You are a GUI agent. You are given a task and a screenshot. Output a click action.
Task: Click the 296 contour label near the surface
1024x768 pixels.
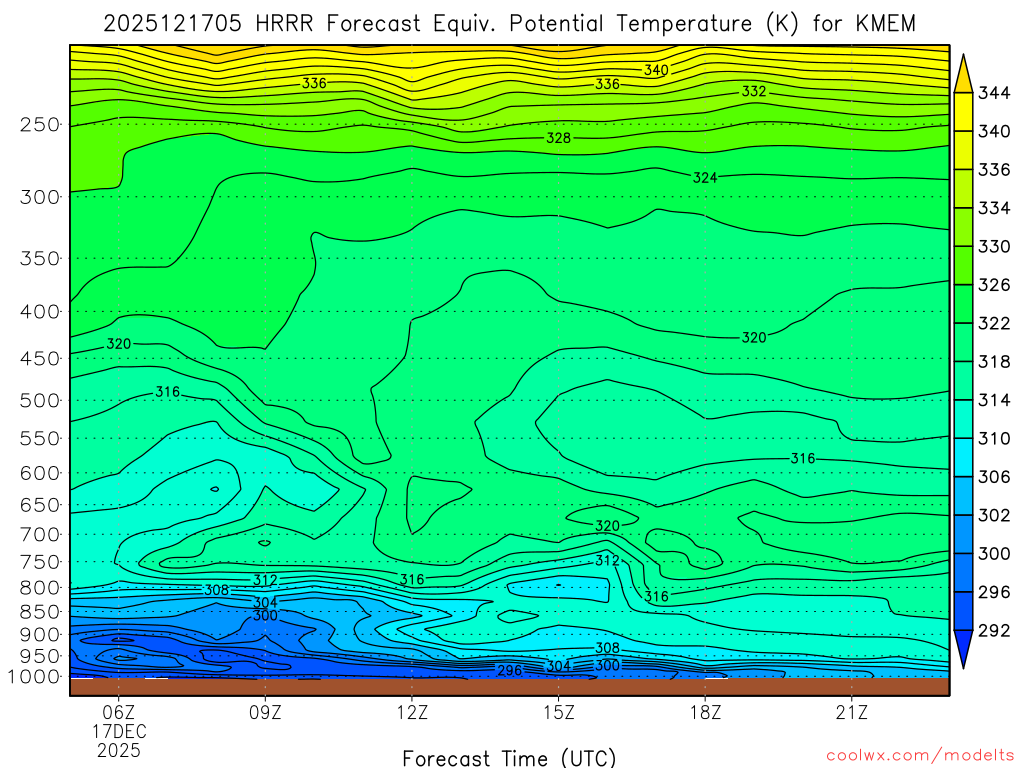coord(509,671)
